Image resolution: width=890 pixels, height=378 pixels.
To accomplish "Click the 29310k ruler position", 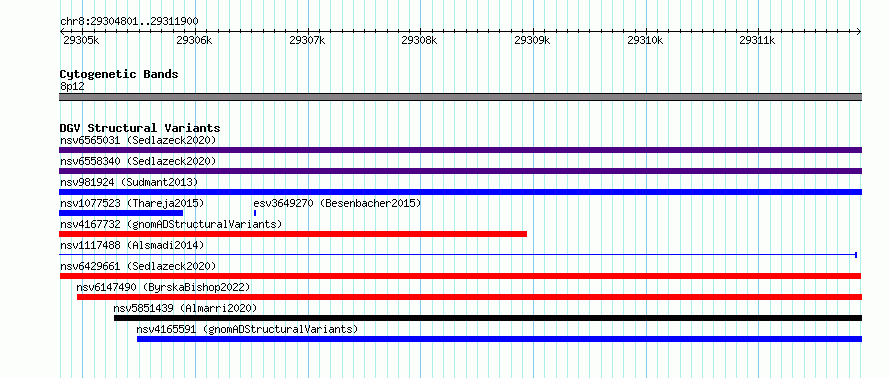I will point(645,40).
